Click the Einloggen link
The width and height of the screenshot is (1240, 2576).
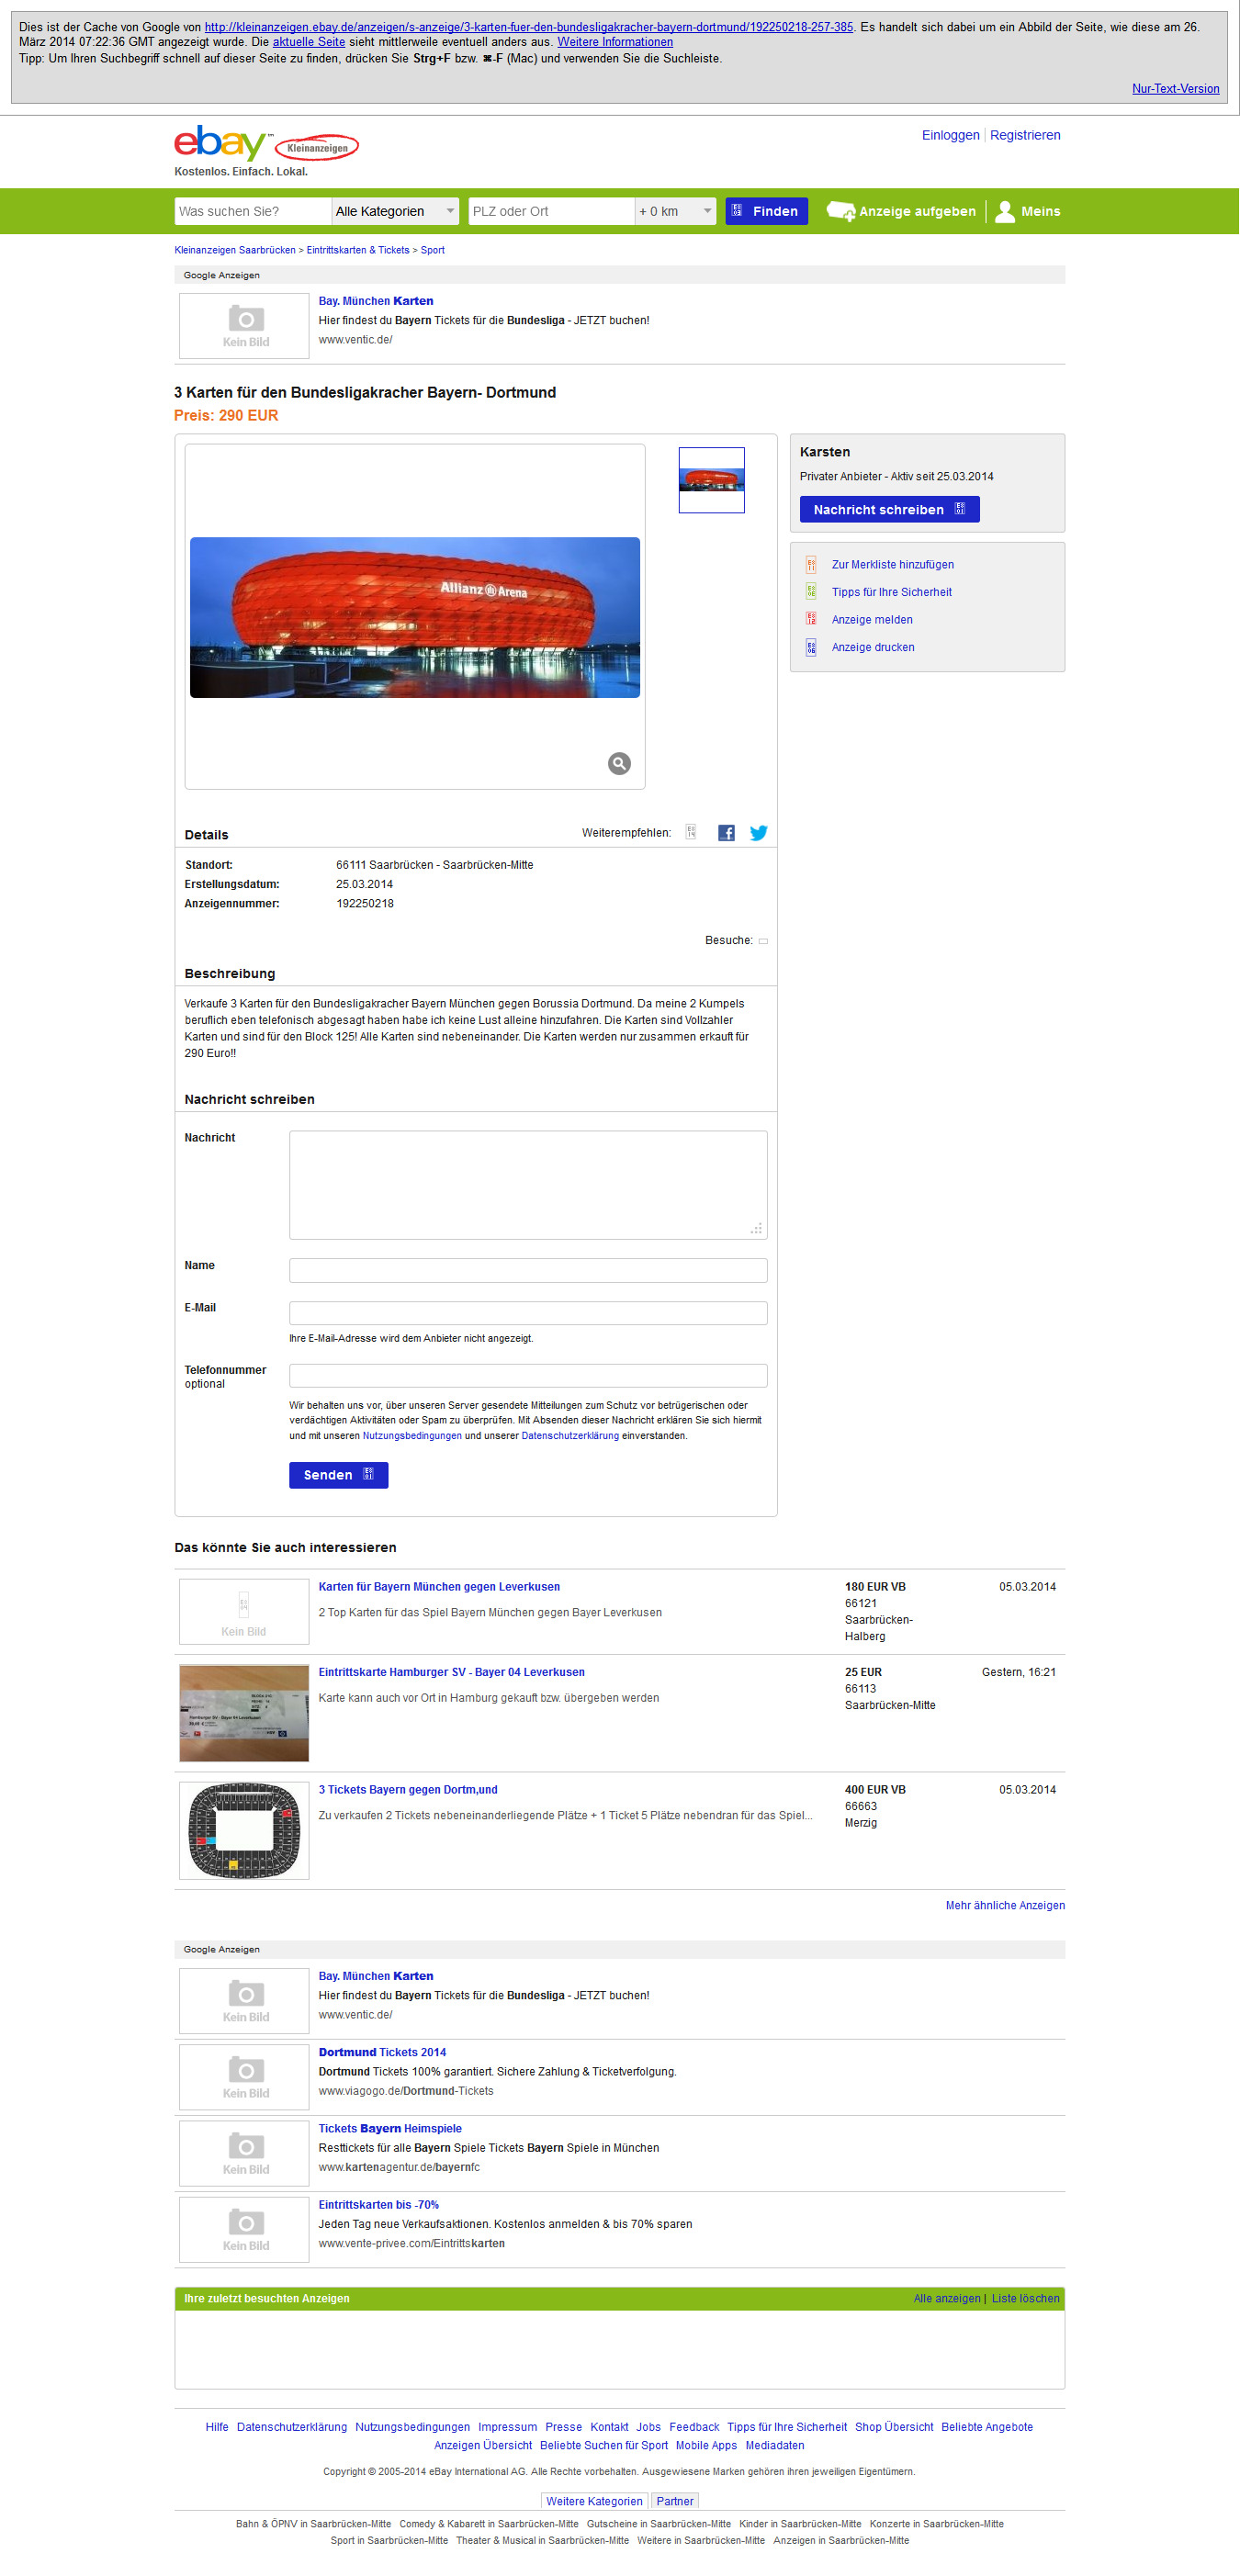[x=950, y=135]
